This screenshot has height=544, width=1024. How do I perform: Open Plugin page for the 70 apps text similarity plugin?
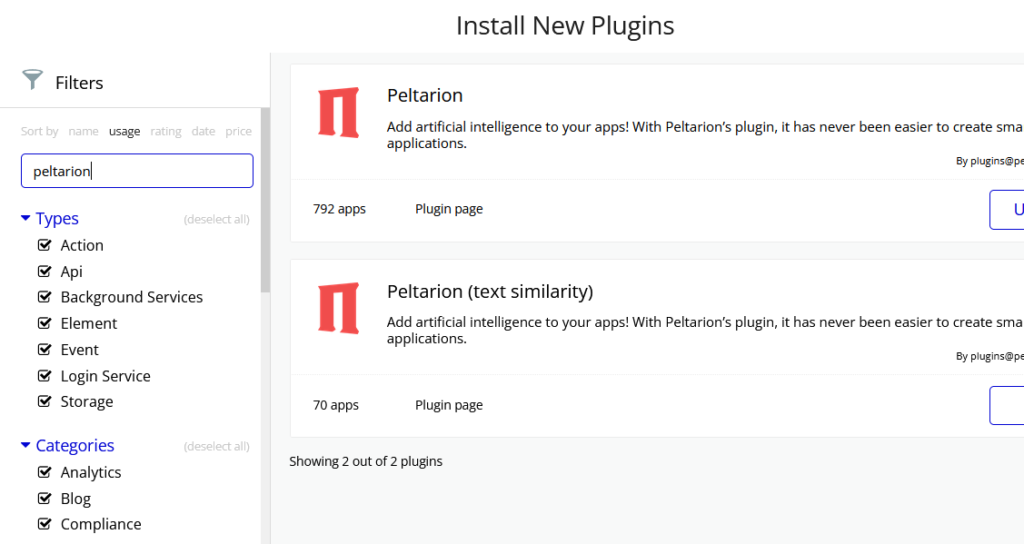click(x=449, y=405)
